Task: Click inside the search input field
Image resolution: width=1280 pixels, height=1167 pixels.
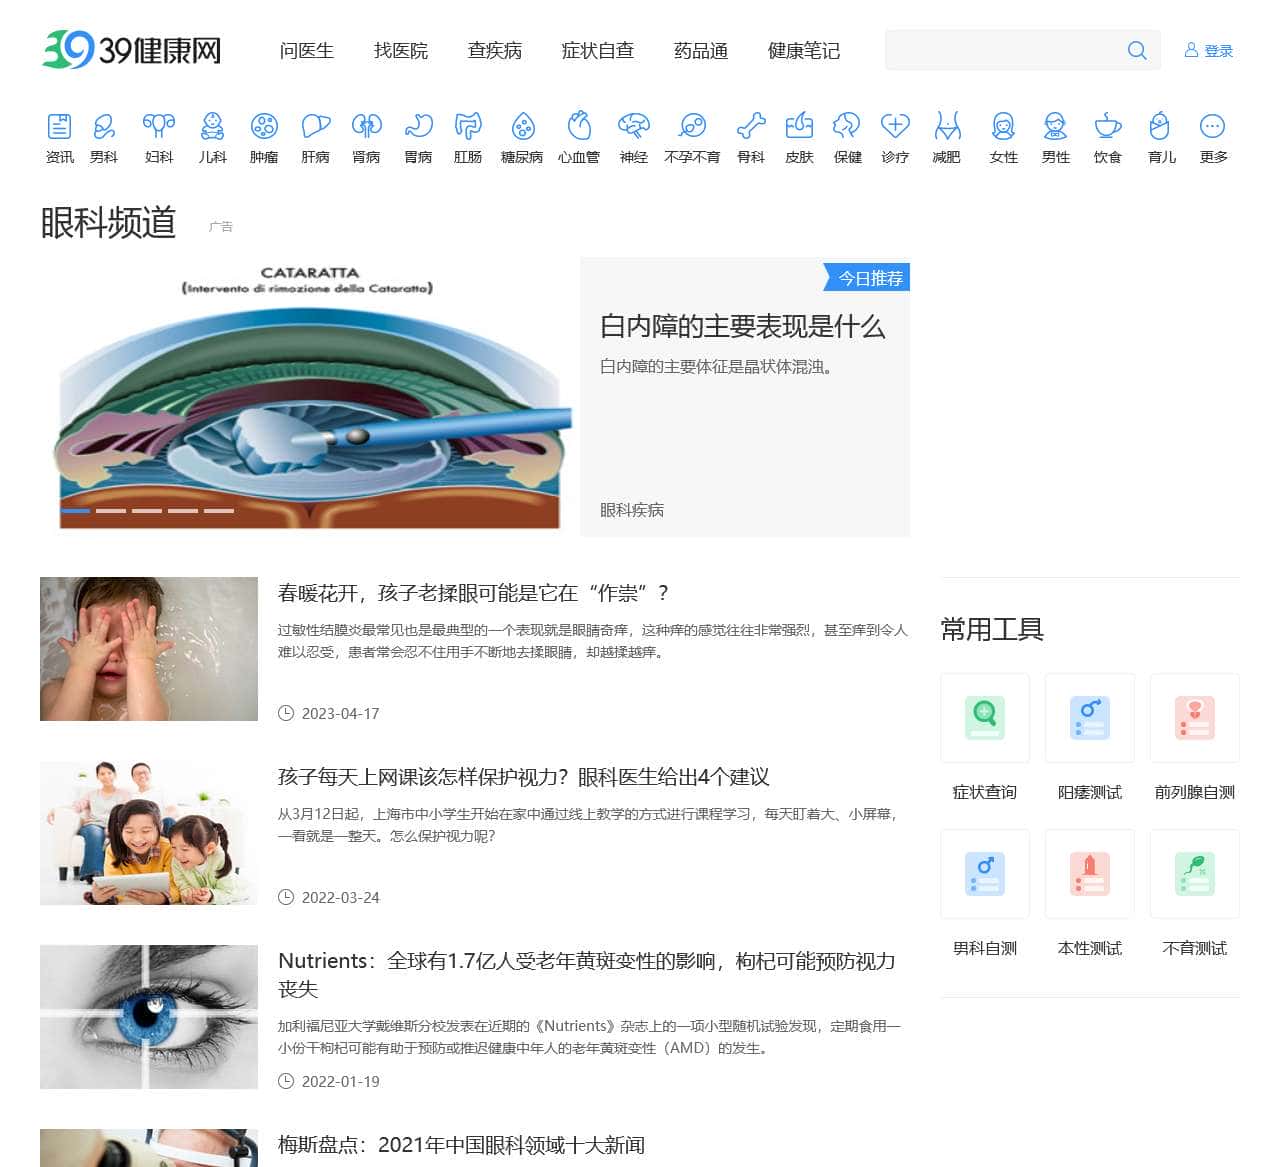Action: point(1000,50)
